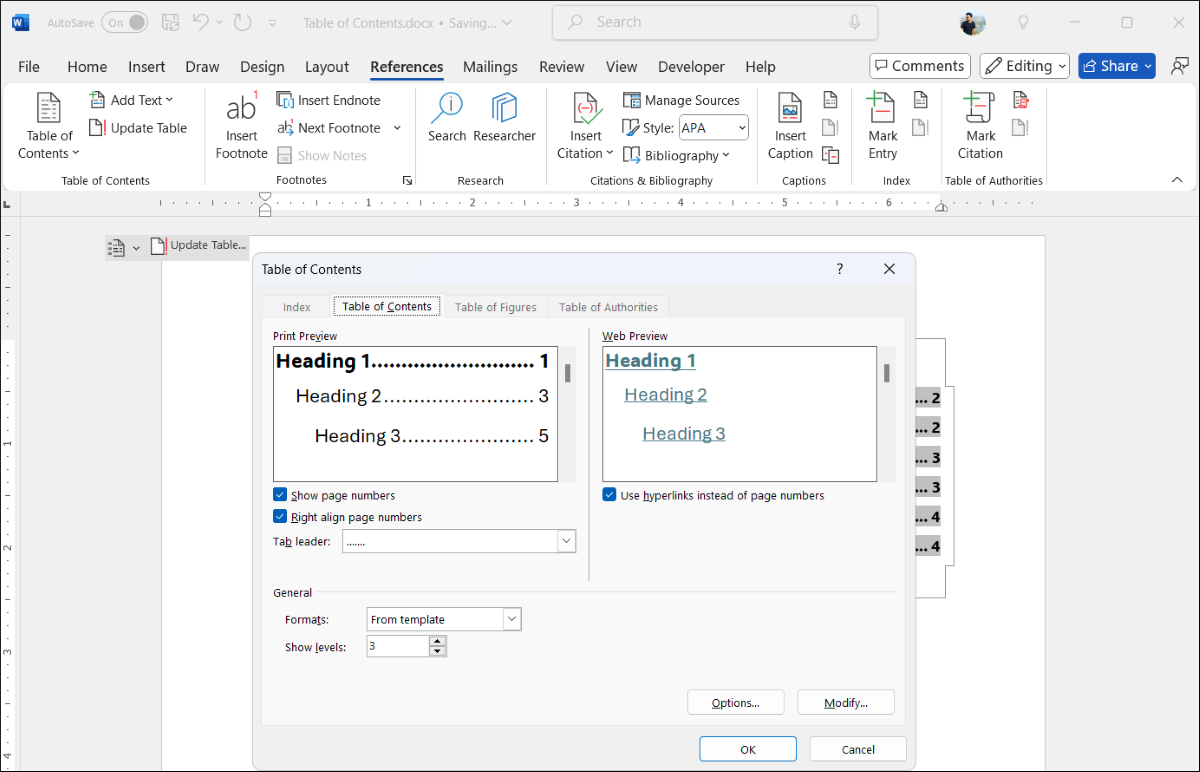Click the Undo arrow in title bar

click(x=200, y=22)
